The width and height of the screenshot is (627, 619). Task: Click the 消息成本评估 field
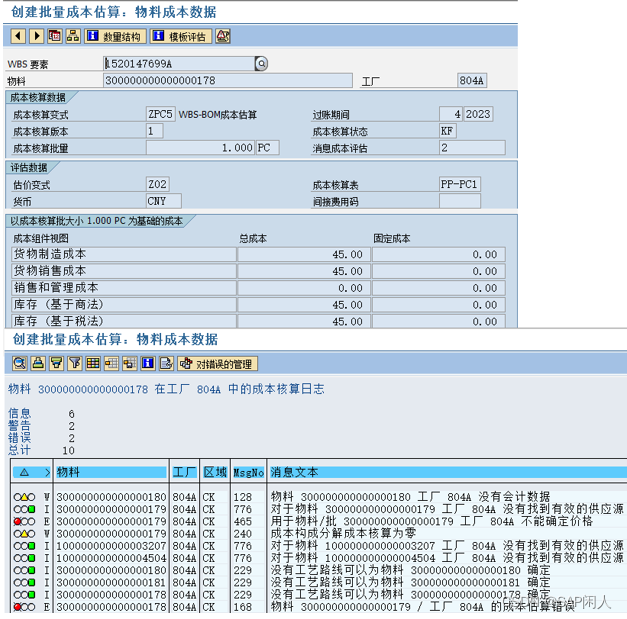(472, 148)
